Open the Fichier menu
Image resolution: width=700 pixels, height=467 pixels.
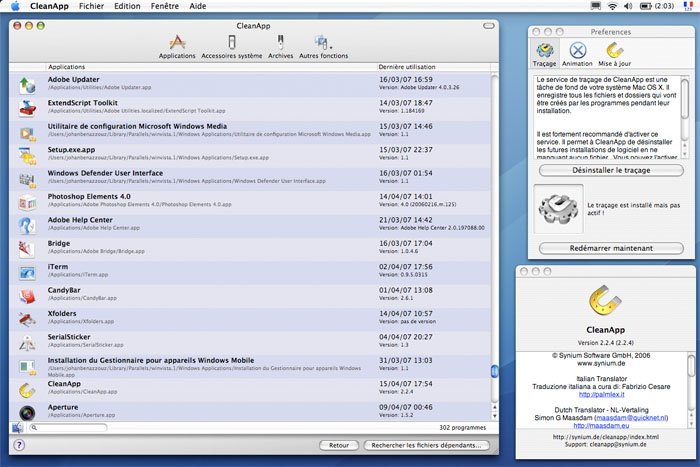pos(91,6)
